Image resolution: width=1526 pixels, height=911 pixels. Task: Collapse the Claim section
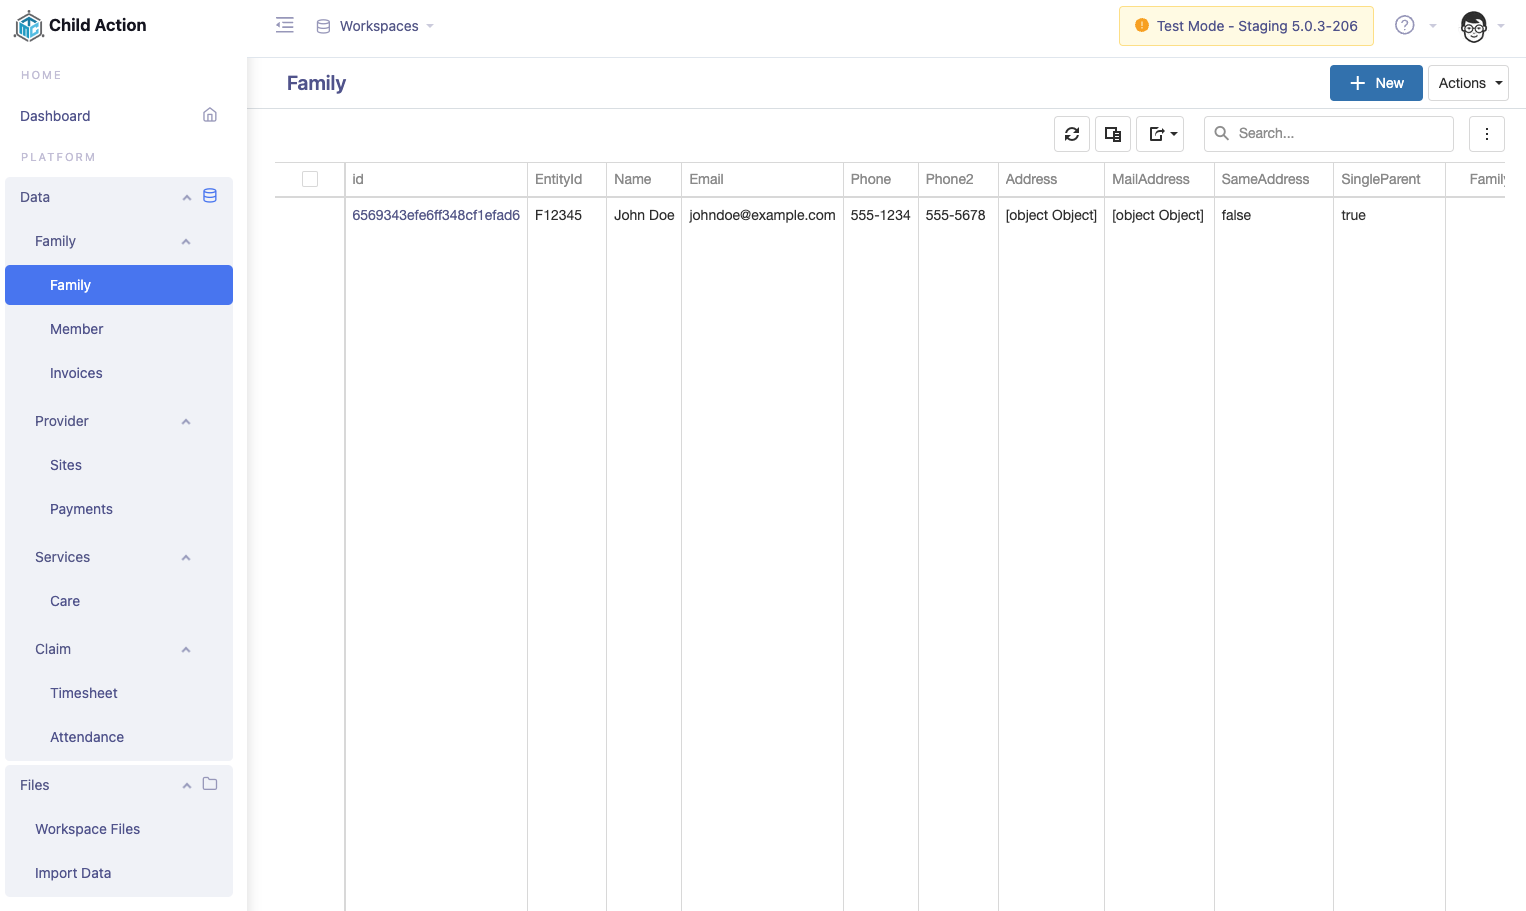(185, 649)
